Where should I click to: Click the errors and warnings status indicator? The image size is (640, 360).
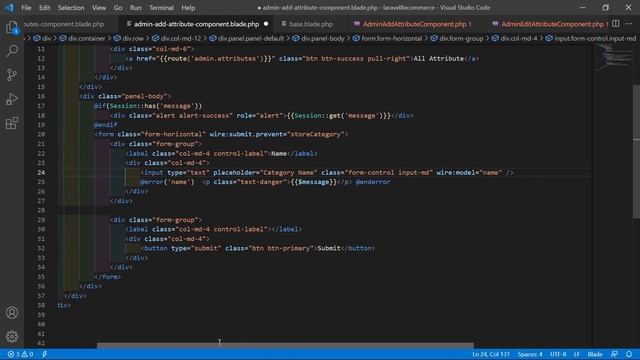[20, 354]
